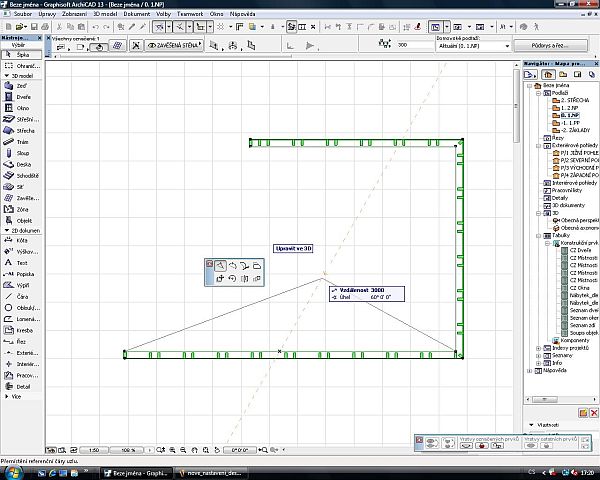Select the Okno (Window) tool

[21, 108]
